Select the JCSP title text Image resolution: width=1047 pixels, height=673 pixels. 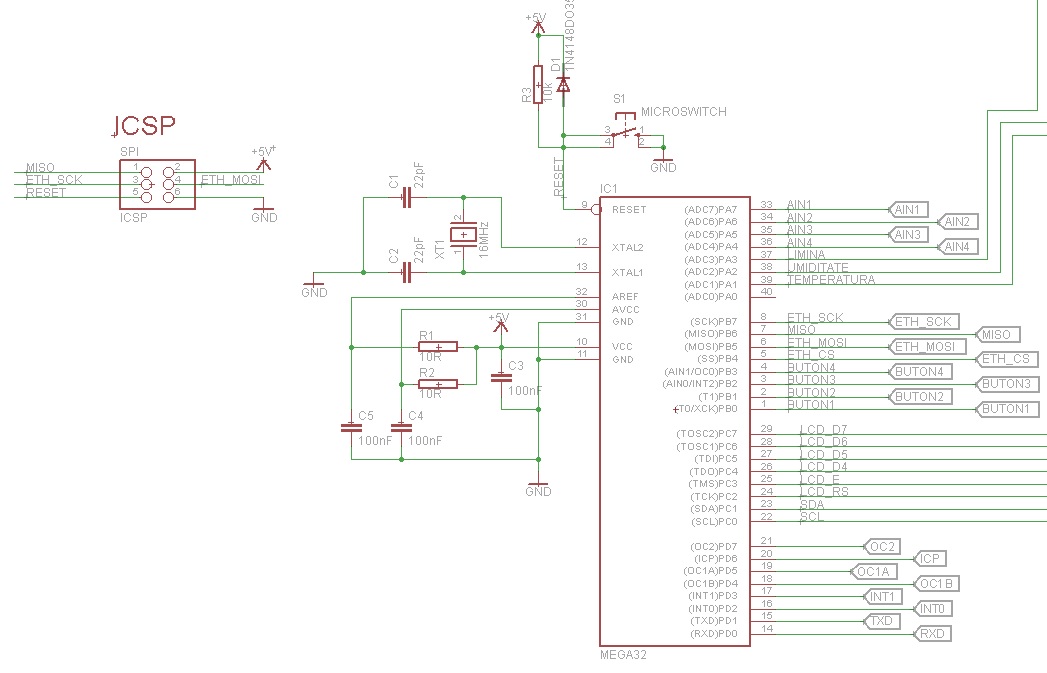[143, 125]
